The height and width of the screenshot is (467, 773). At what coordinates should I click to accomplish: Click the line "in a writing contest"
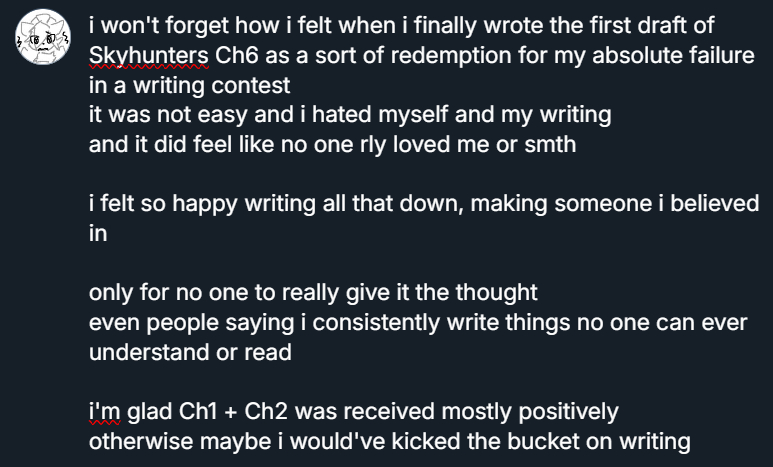(189, 86)
